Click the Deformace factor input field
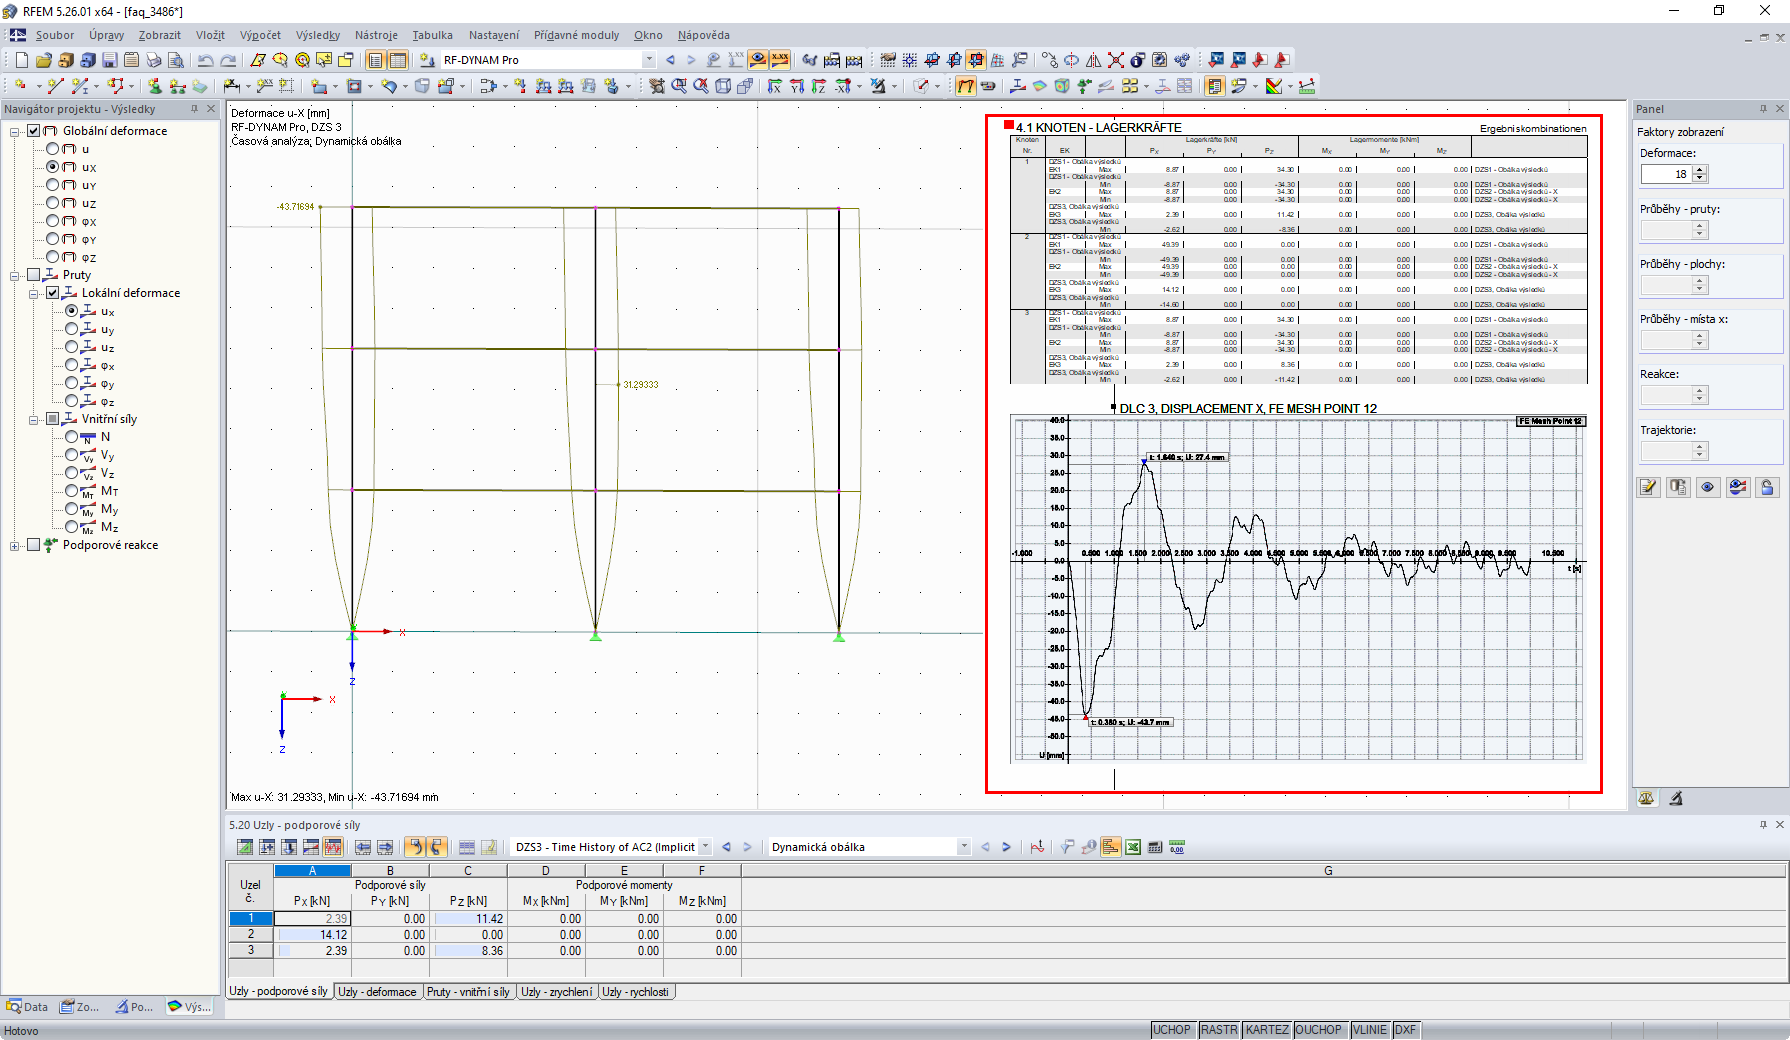 (1666, 174)
